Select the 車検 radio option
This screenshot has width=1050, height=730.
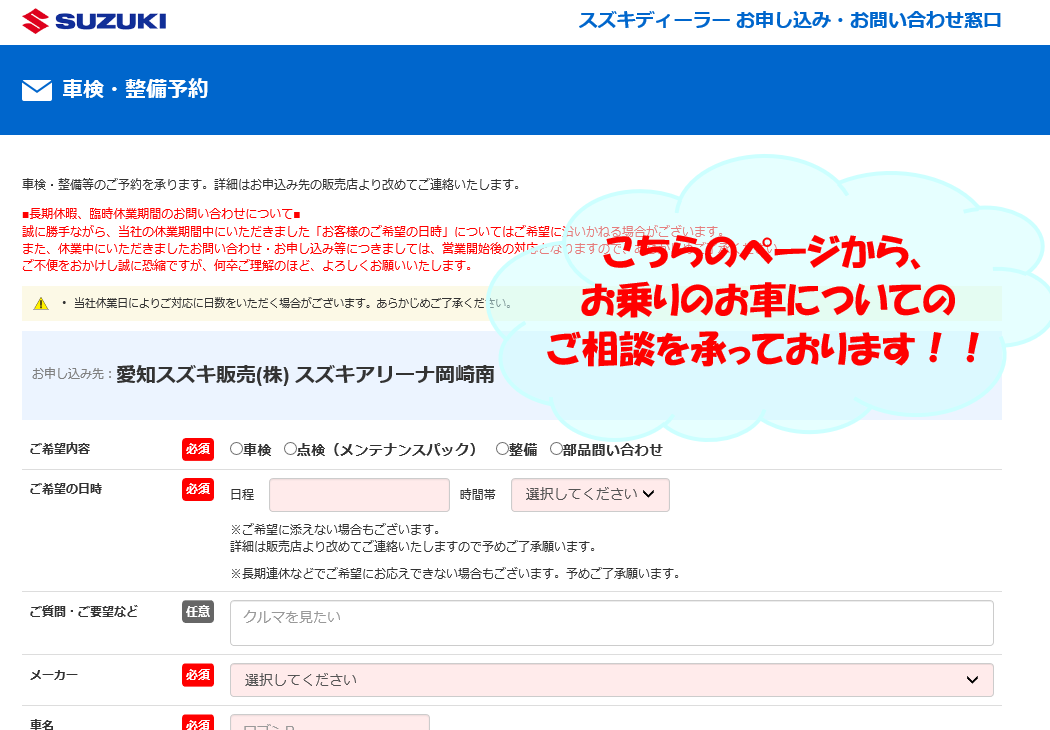[236, 449]
